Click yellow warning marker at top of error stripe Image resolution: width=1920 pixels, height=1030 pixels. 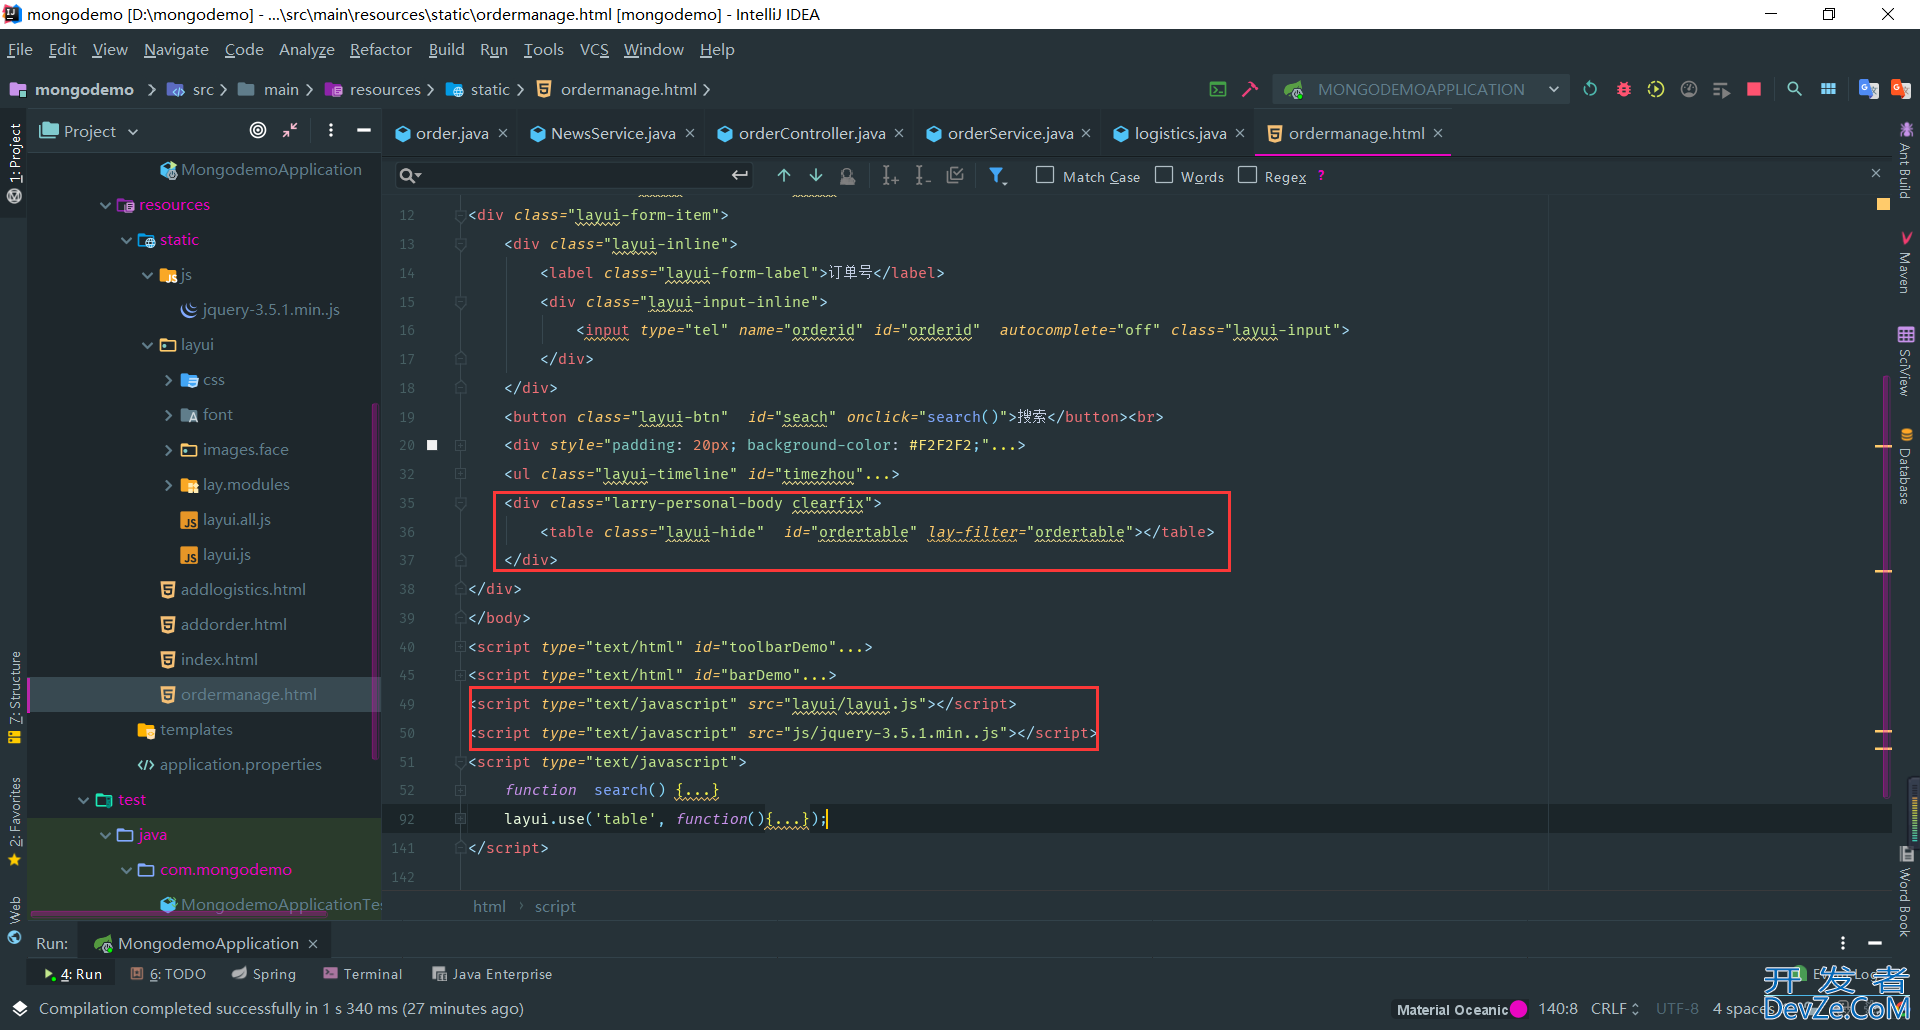click(x=1883, y=204)
